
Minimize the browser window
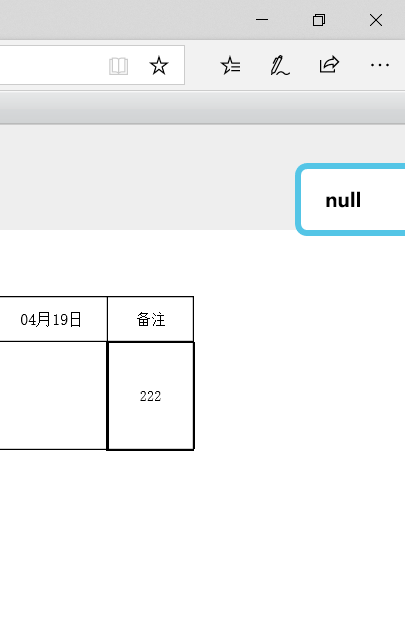coord(262,19)
